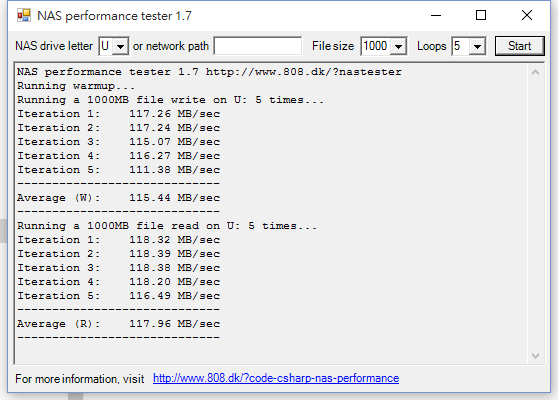Screen dimensions: 558x400
Task: Focus the network path input field
Action: click(x=258, y=46)
